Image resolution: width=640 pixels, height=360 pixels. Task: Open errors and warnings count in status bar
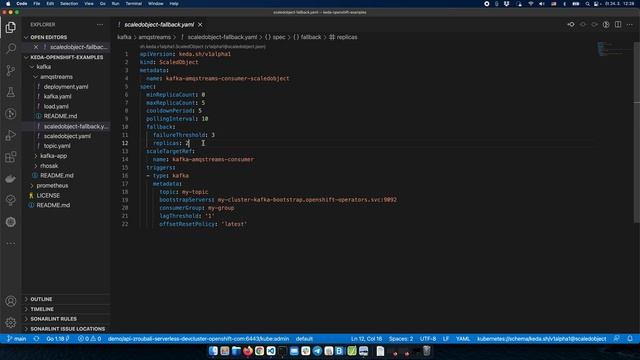tap(89, 339)
